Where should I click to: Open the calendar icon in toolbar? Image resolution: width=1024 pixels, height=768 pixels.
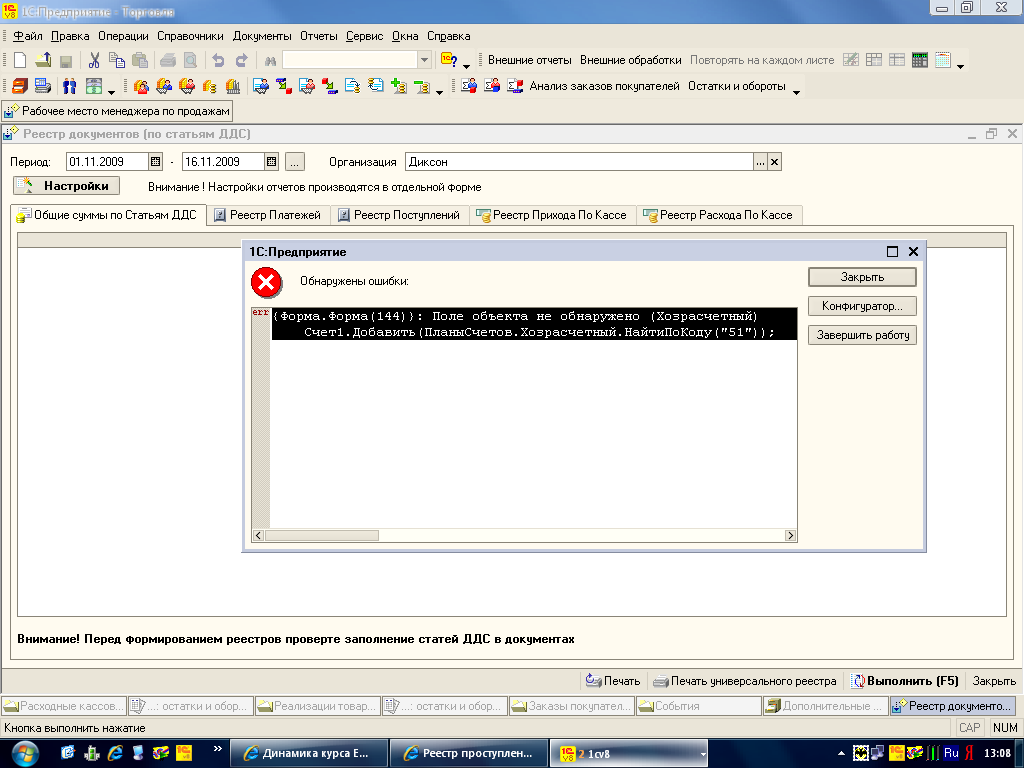click(x=942, y=60)
